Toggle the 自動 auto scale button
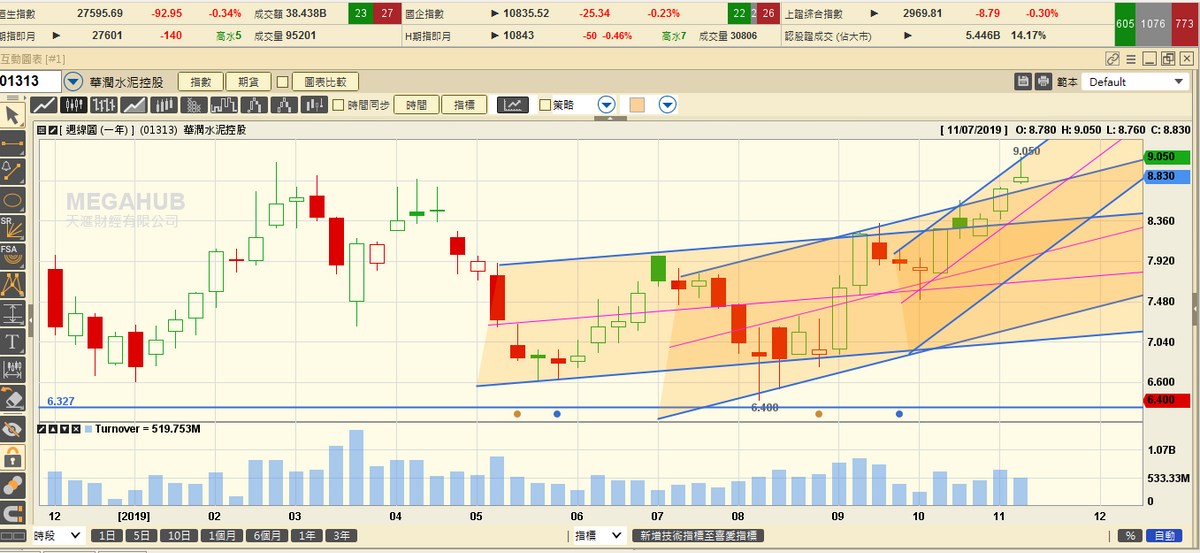The image size is (1200, 553). tap(1162, 536)
